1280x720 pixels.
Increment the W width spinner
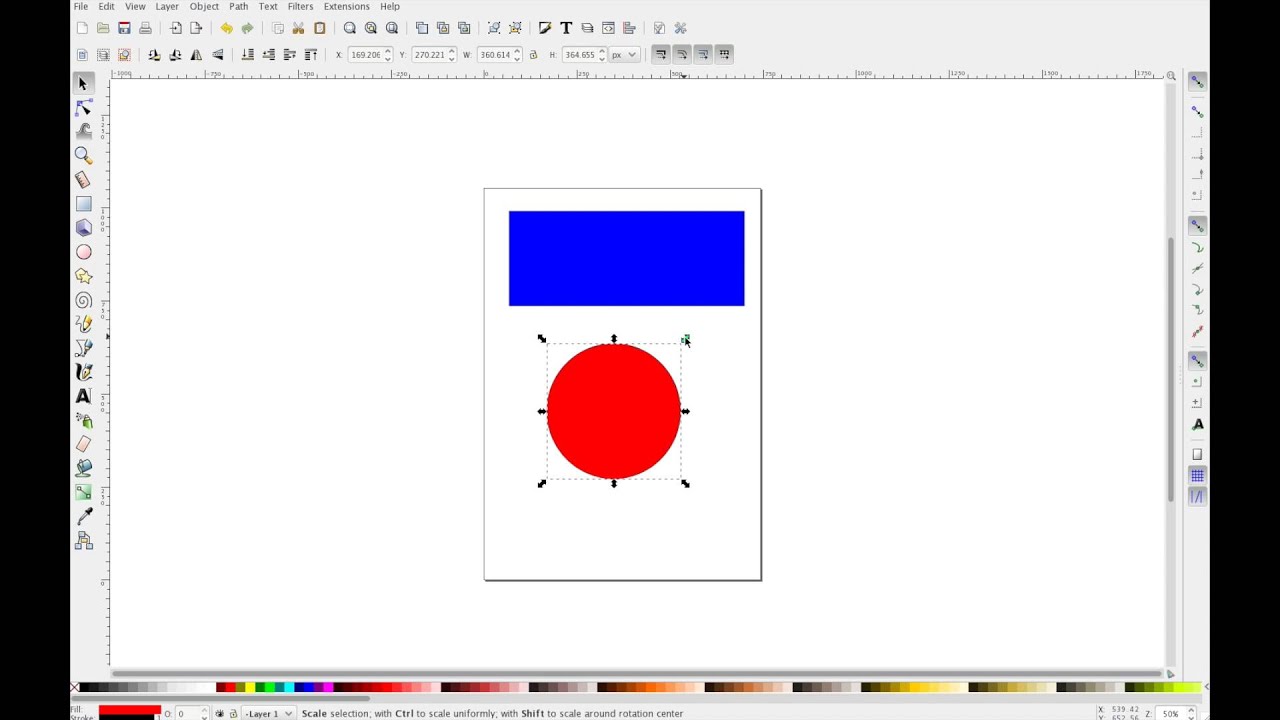point(518,51)
